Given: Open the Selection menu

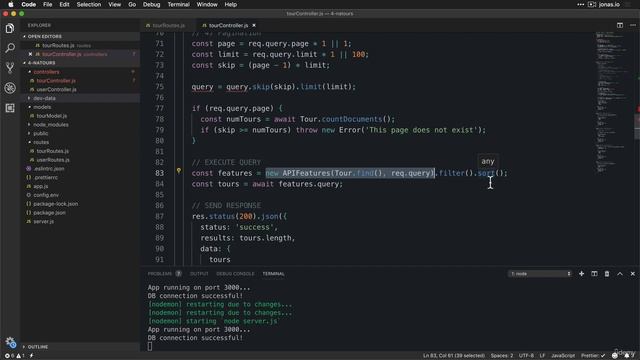Looking at the screenshot, I should [x=89, y=4].
